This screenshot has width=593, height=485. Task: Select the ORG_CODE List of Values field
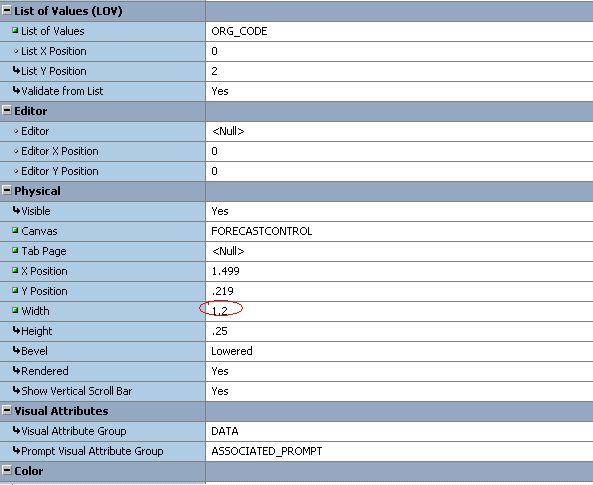pos(399,31)
